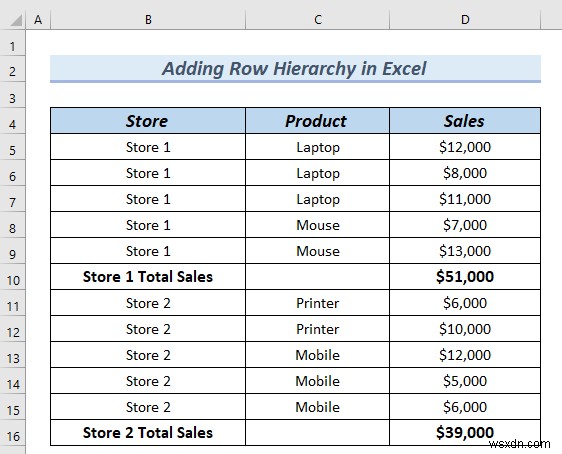This screenshot has width=562, height=454.
Task: Select the $51,000 total cell
Action: 465,277
